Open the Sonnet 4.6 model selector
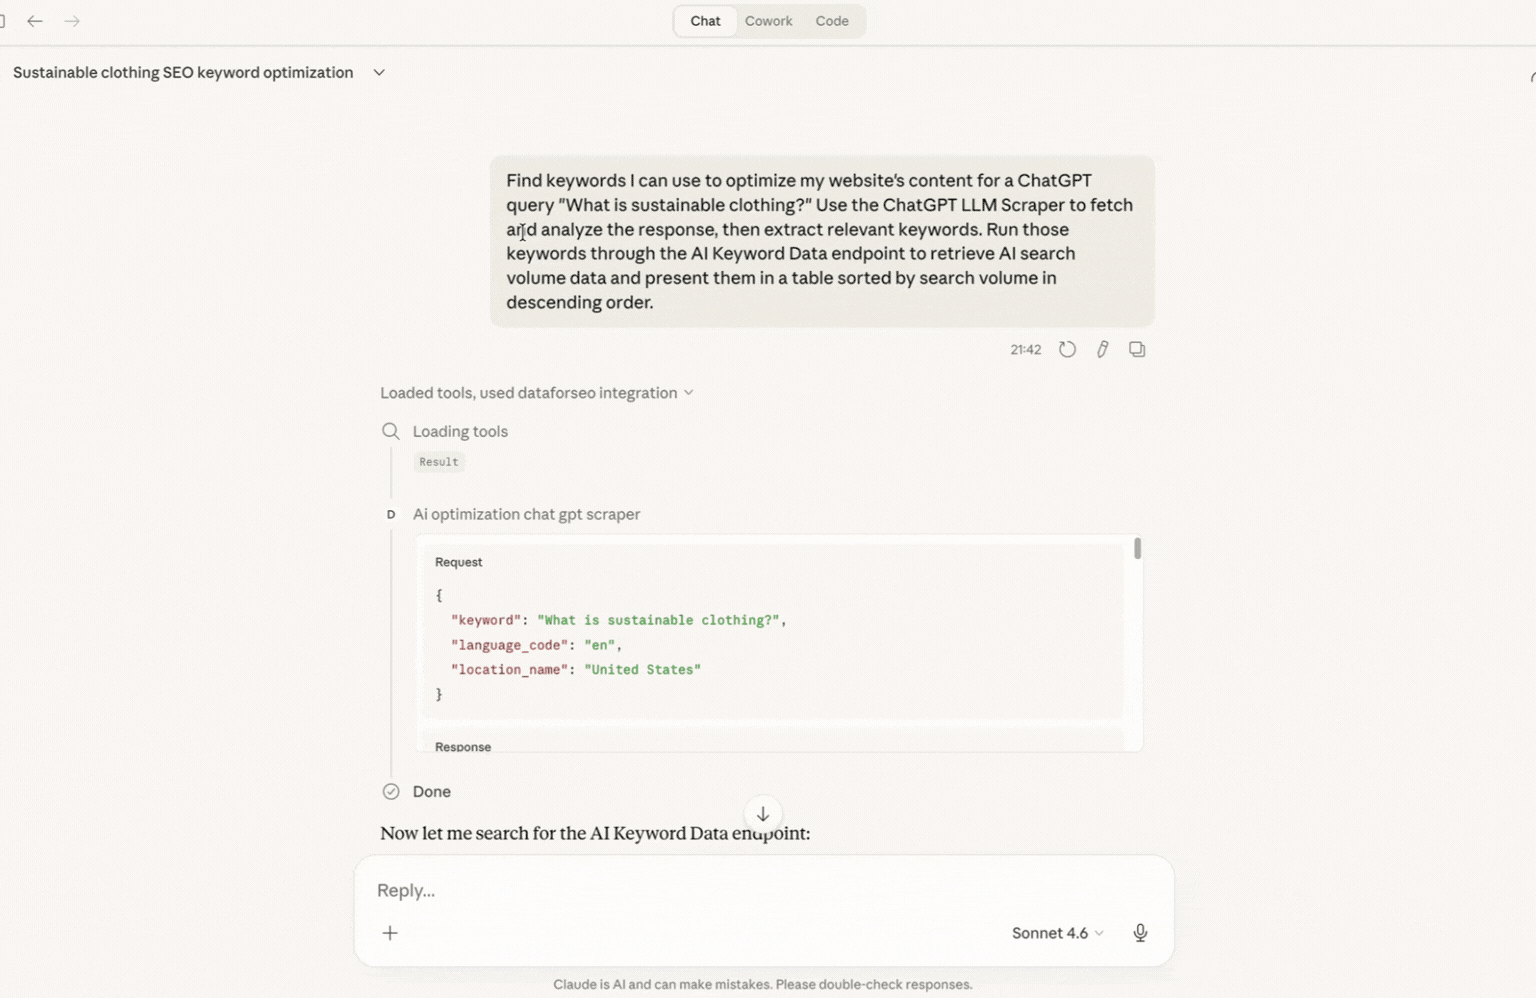The height and width of the screenshot is (998, 1536). pos(1057,933)
